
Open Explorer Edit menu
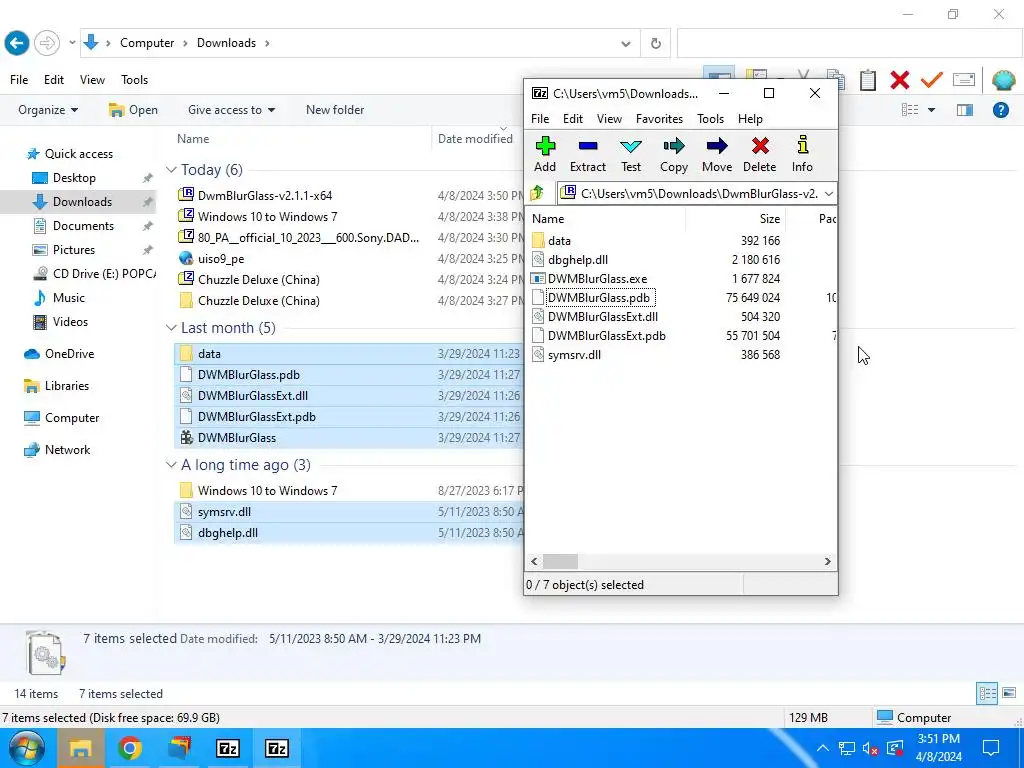coord(54,80)
